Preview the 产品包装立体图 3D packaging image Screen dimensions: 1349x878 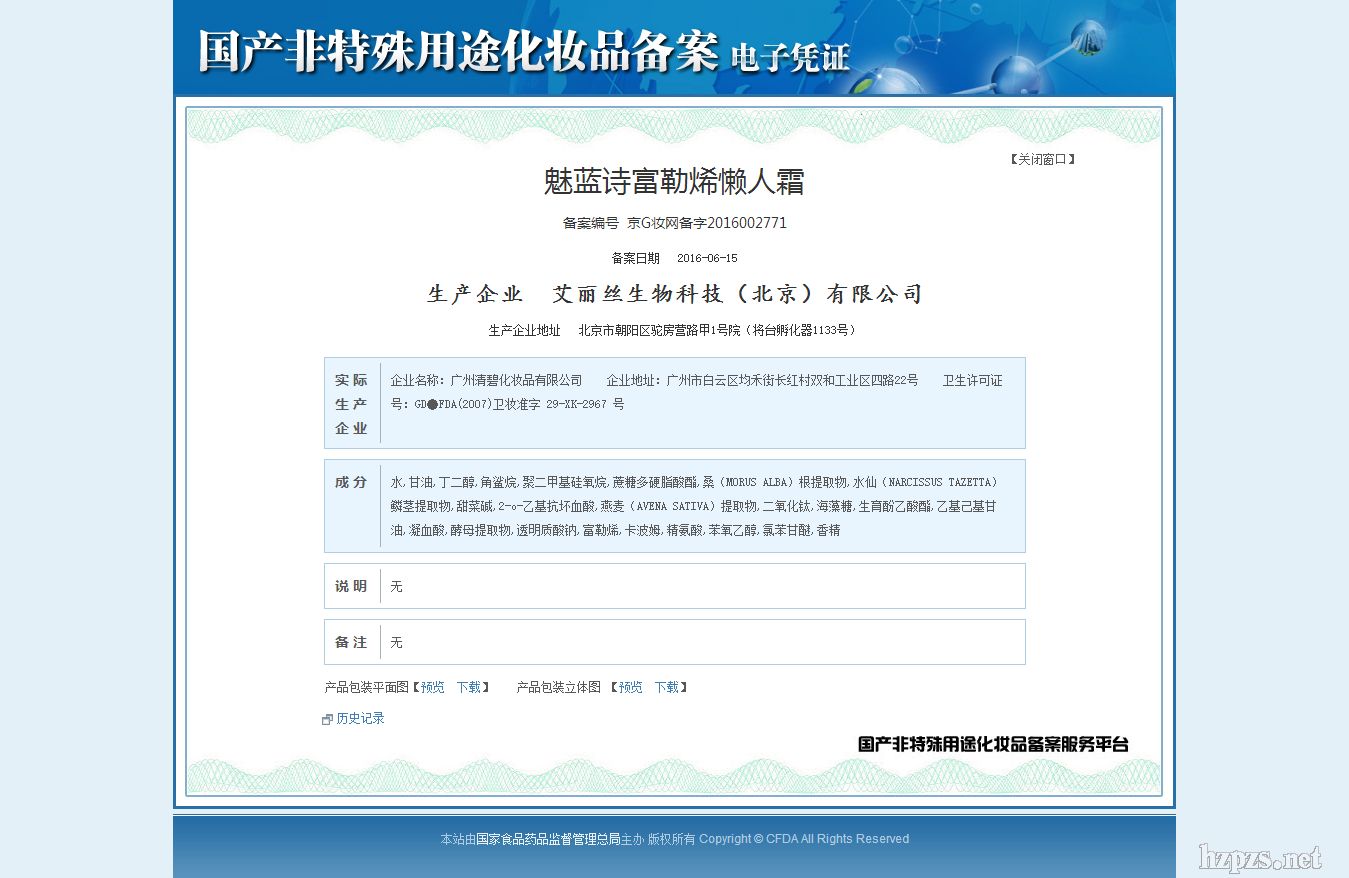point(630,687)
